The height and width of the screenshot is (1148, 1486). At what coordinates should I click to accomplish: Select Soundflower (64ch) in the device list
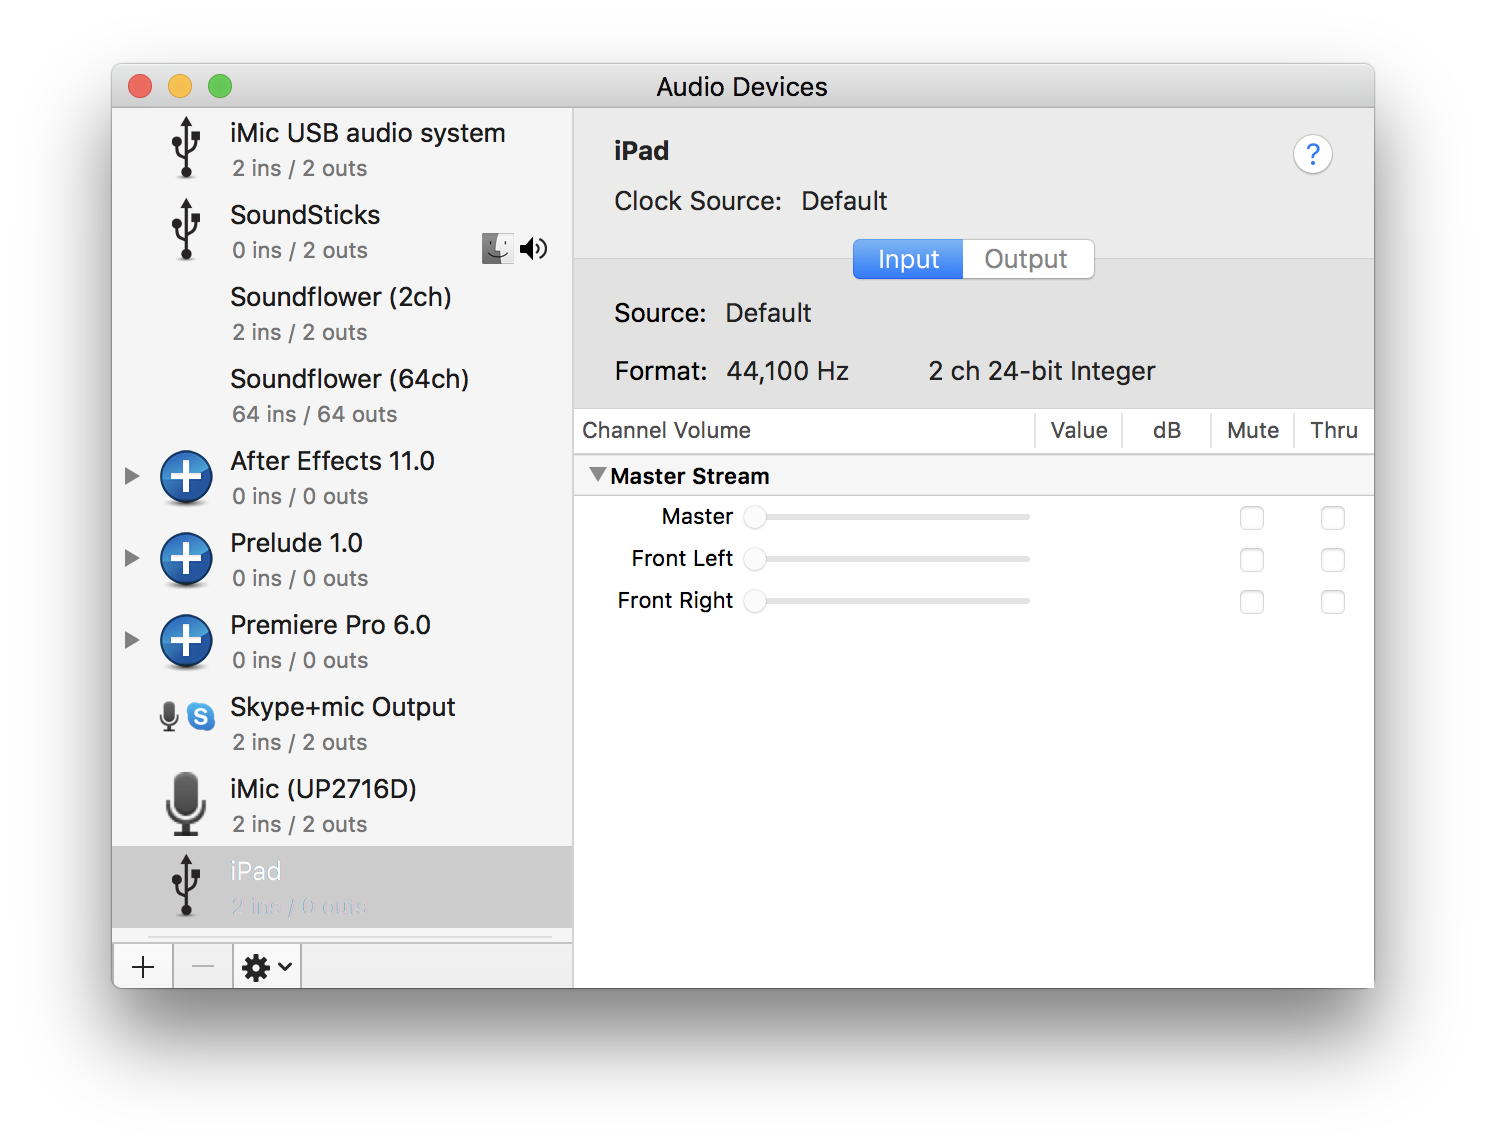(x=342, y=395)
